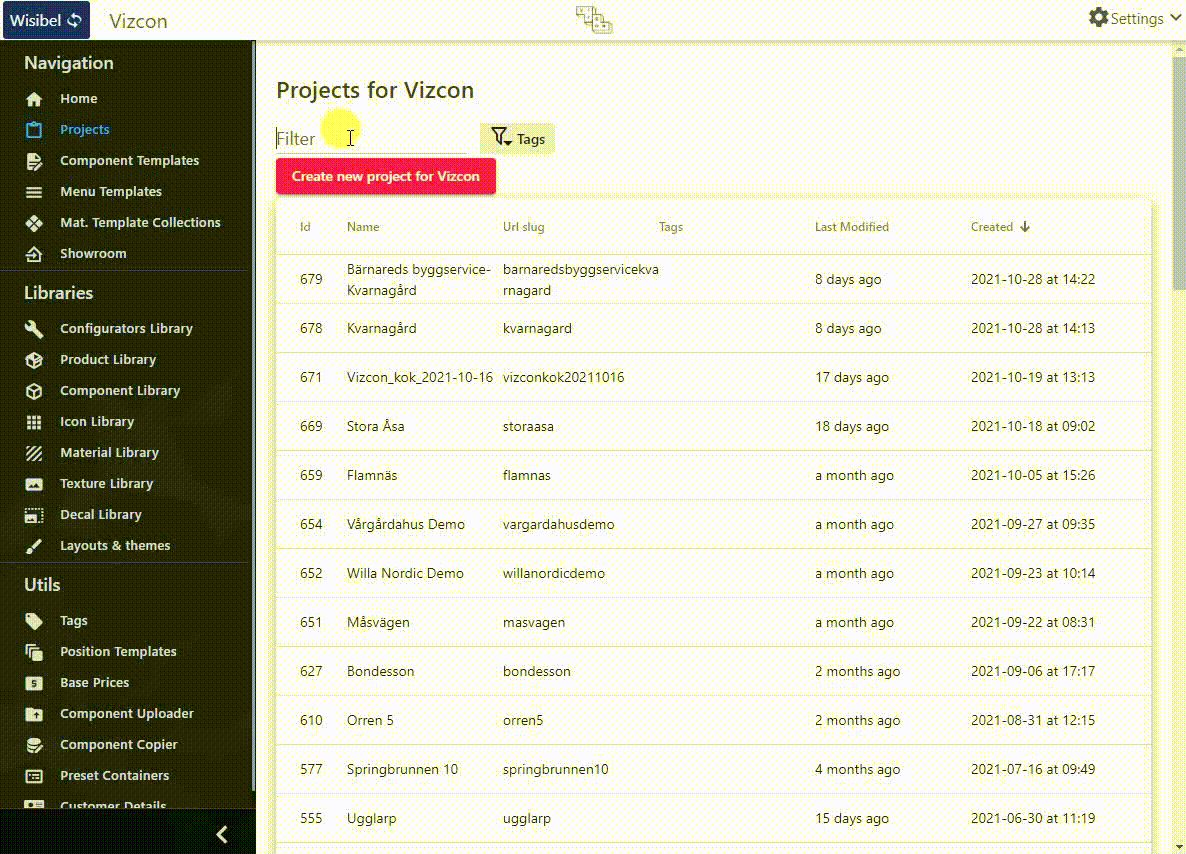The height and width of the screenshot is (854, 1186).
Task: Open the Kvarnagård project row
Action: pyautogui.click(x=381, y=328)
